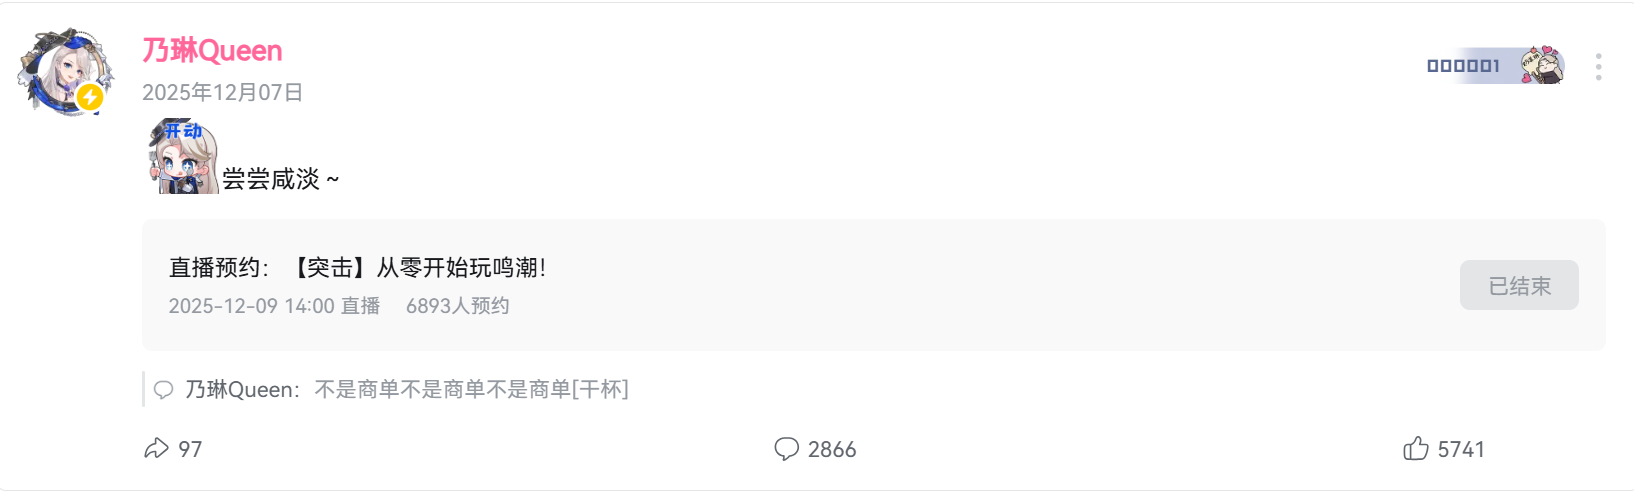Click the 已结束 button
Screen dimensions: 1634x502
tap(1518, 286)
